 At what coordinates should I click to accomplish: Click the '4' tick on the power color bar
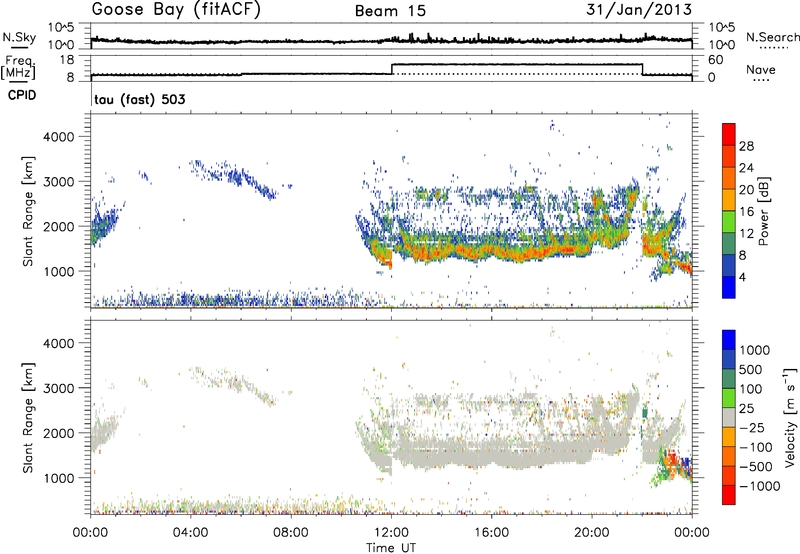click(x=742, y=277)
